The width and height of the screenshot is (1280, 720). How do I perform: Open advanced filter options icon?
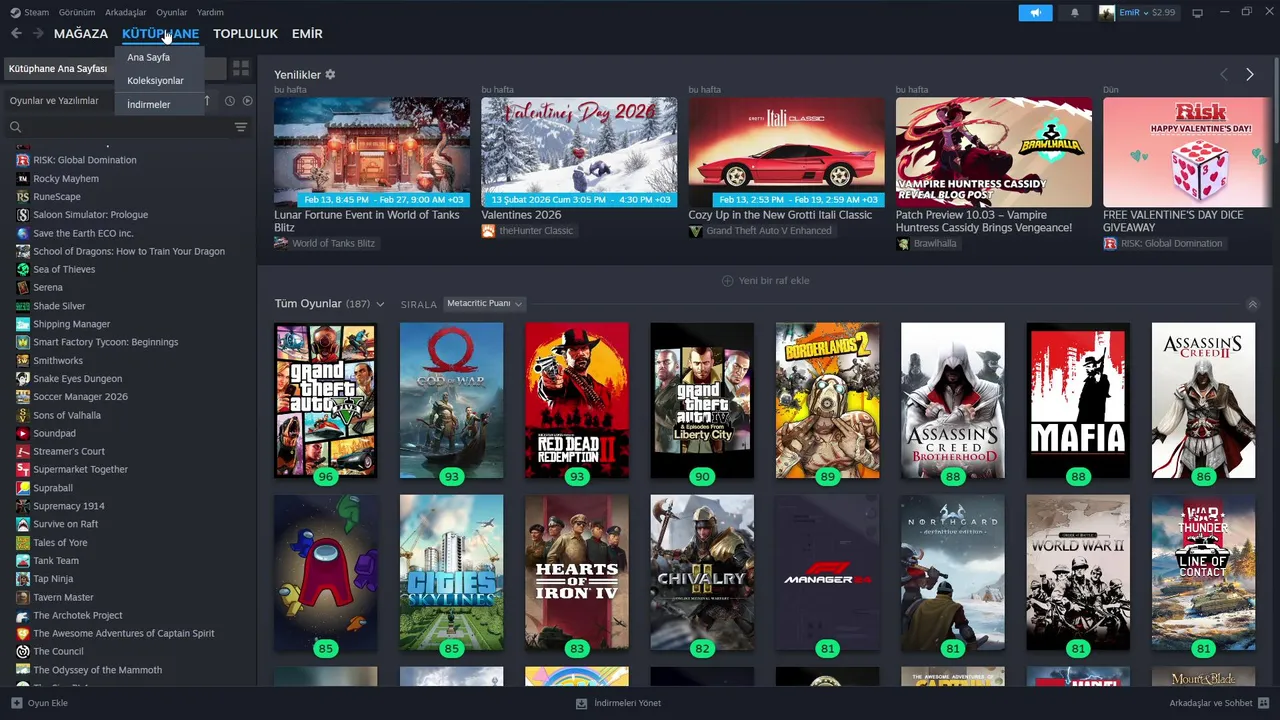241,127
